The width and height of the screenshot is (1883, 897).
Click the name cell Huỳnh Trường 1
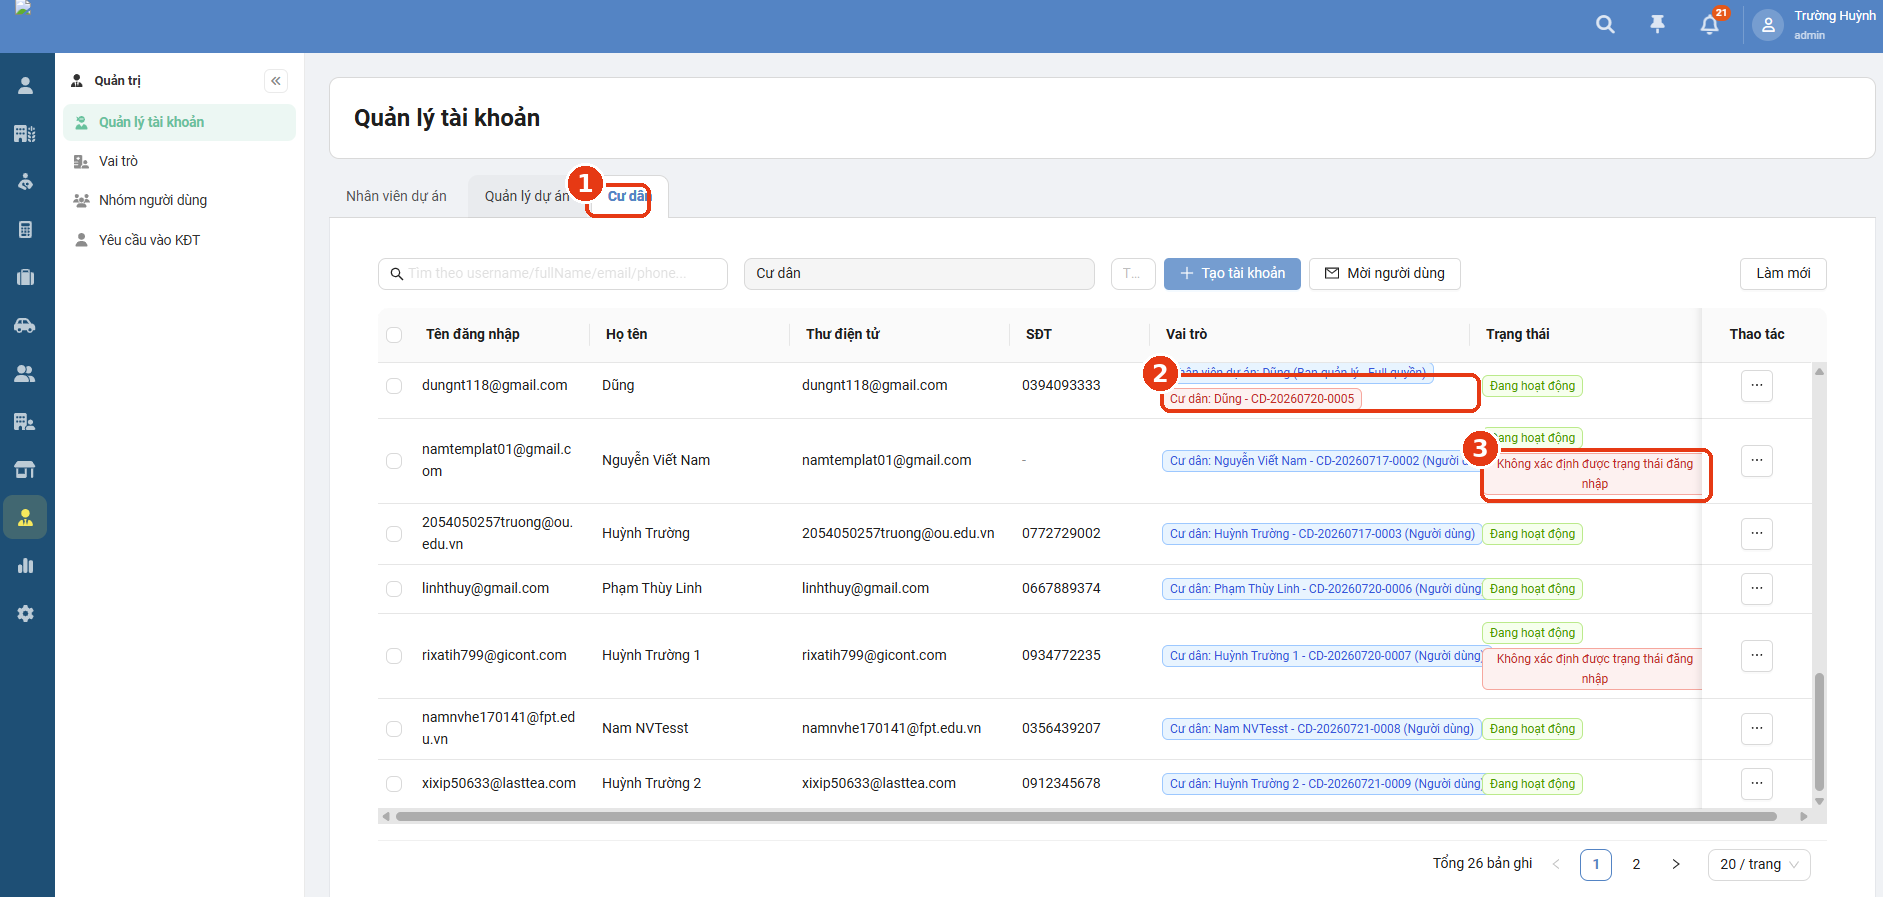[651, 656]
